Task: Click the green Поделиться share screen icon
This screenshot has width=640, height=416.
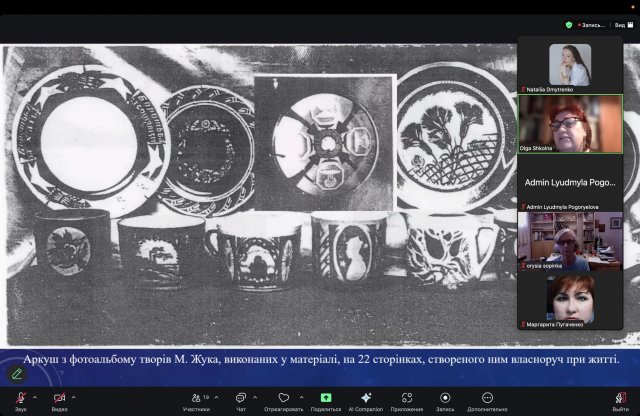Action: pos(325,399)
